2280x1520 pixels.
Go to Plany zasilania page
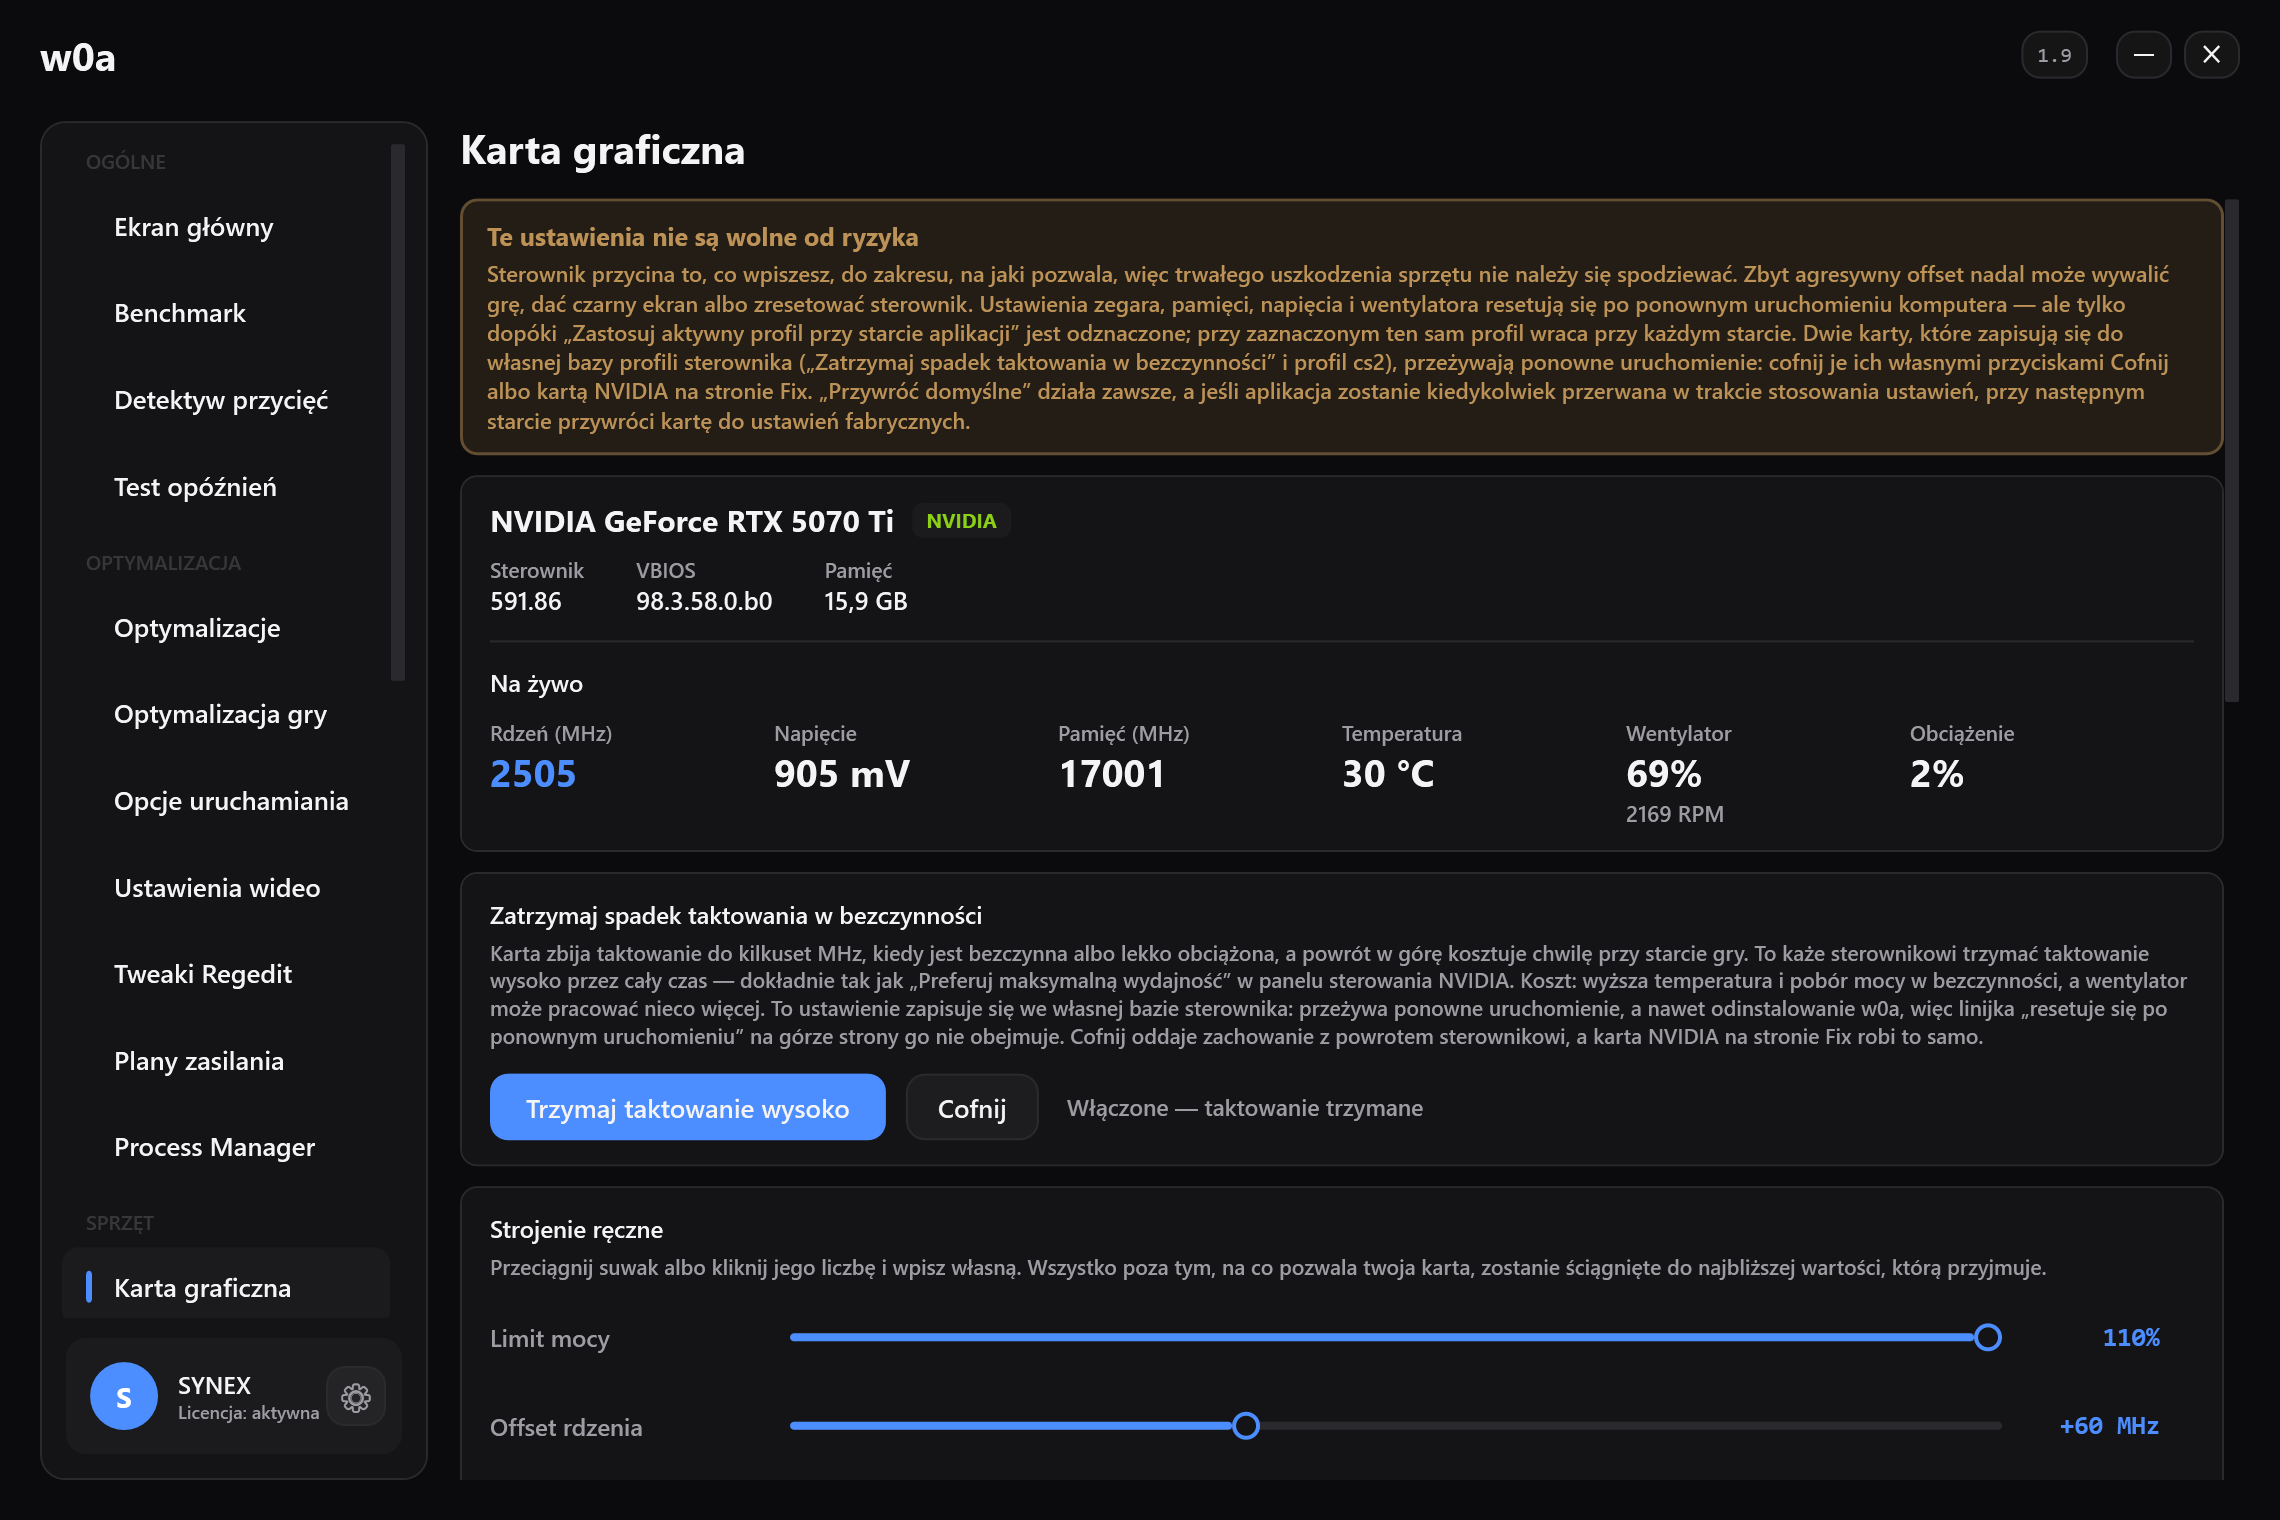pyautogui.click(x=226, y=1061)
